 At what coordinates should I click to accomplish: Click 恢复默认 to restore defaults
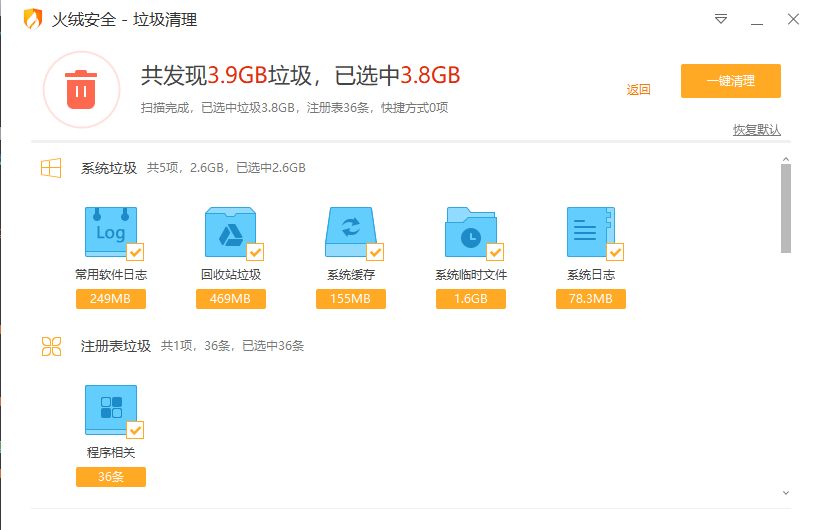coord(756,130)
